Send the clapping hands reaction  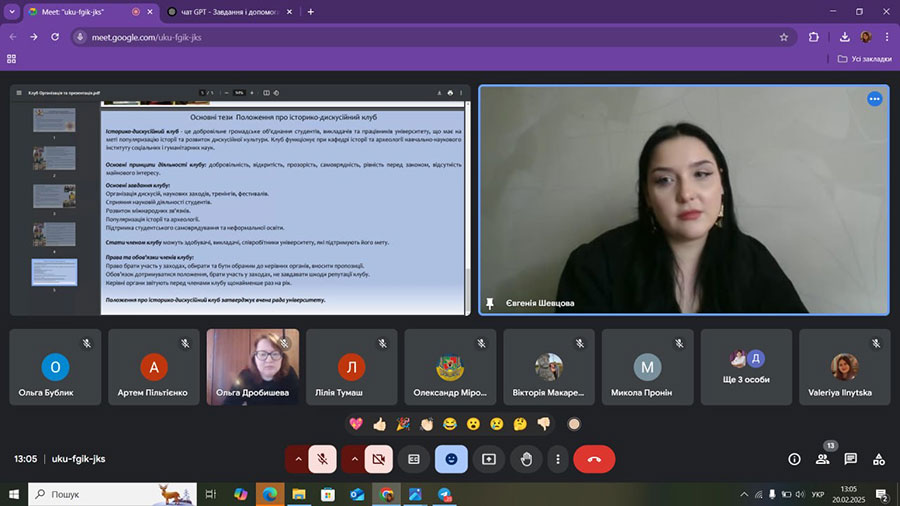426,424
